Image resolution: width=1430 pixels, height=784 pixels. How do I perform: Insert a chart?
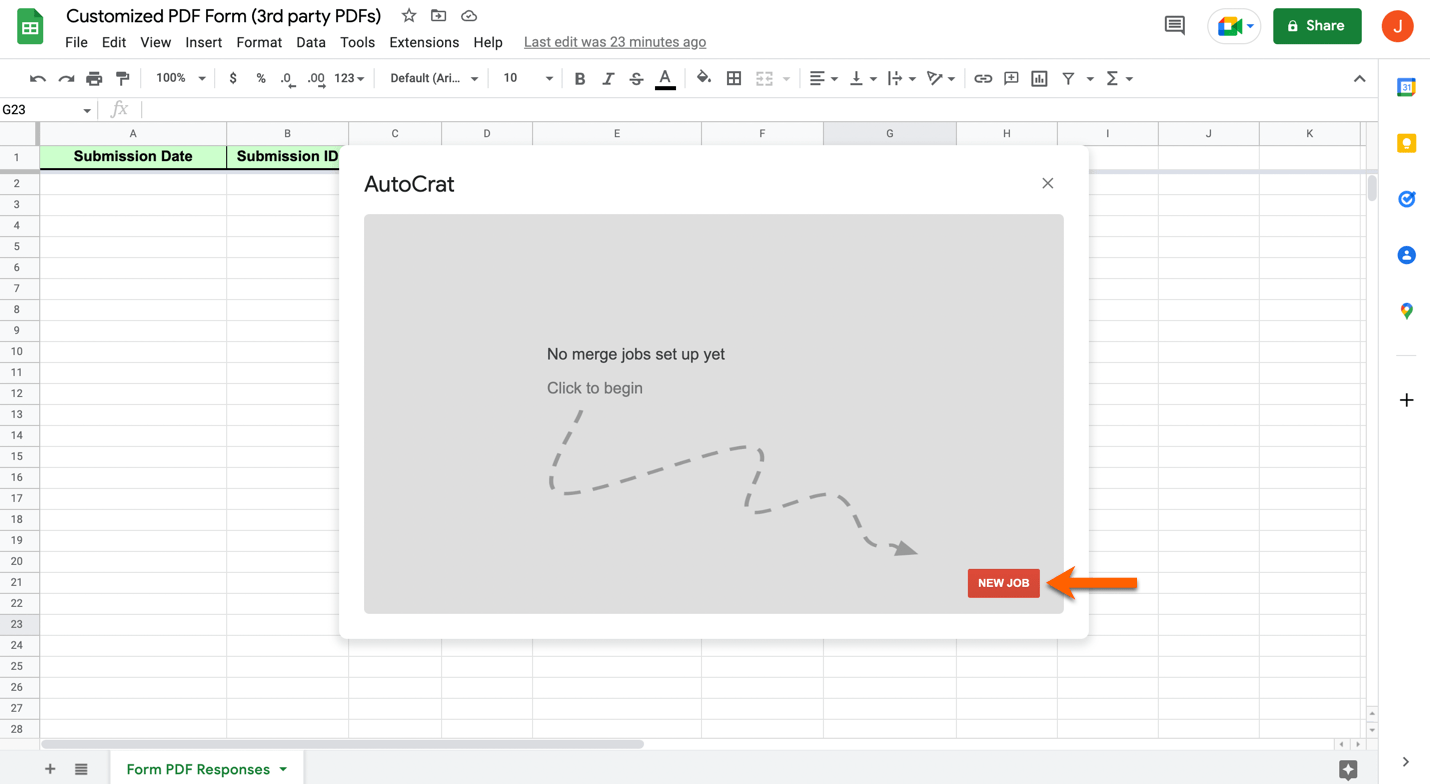[1040, 78]
